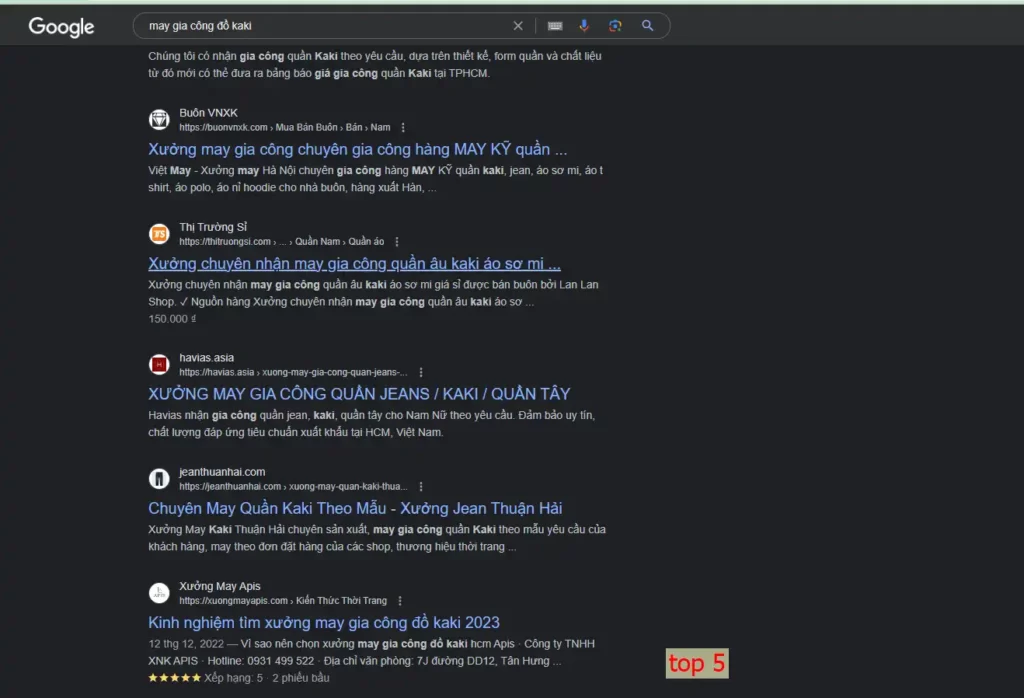Open 'Kinh nghiệm tìm xưởng may gia công đồ kaki 2023' result

tap(324, 623)
